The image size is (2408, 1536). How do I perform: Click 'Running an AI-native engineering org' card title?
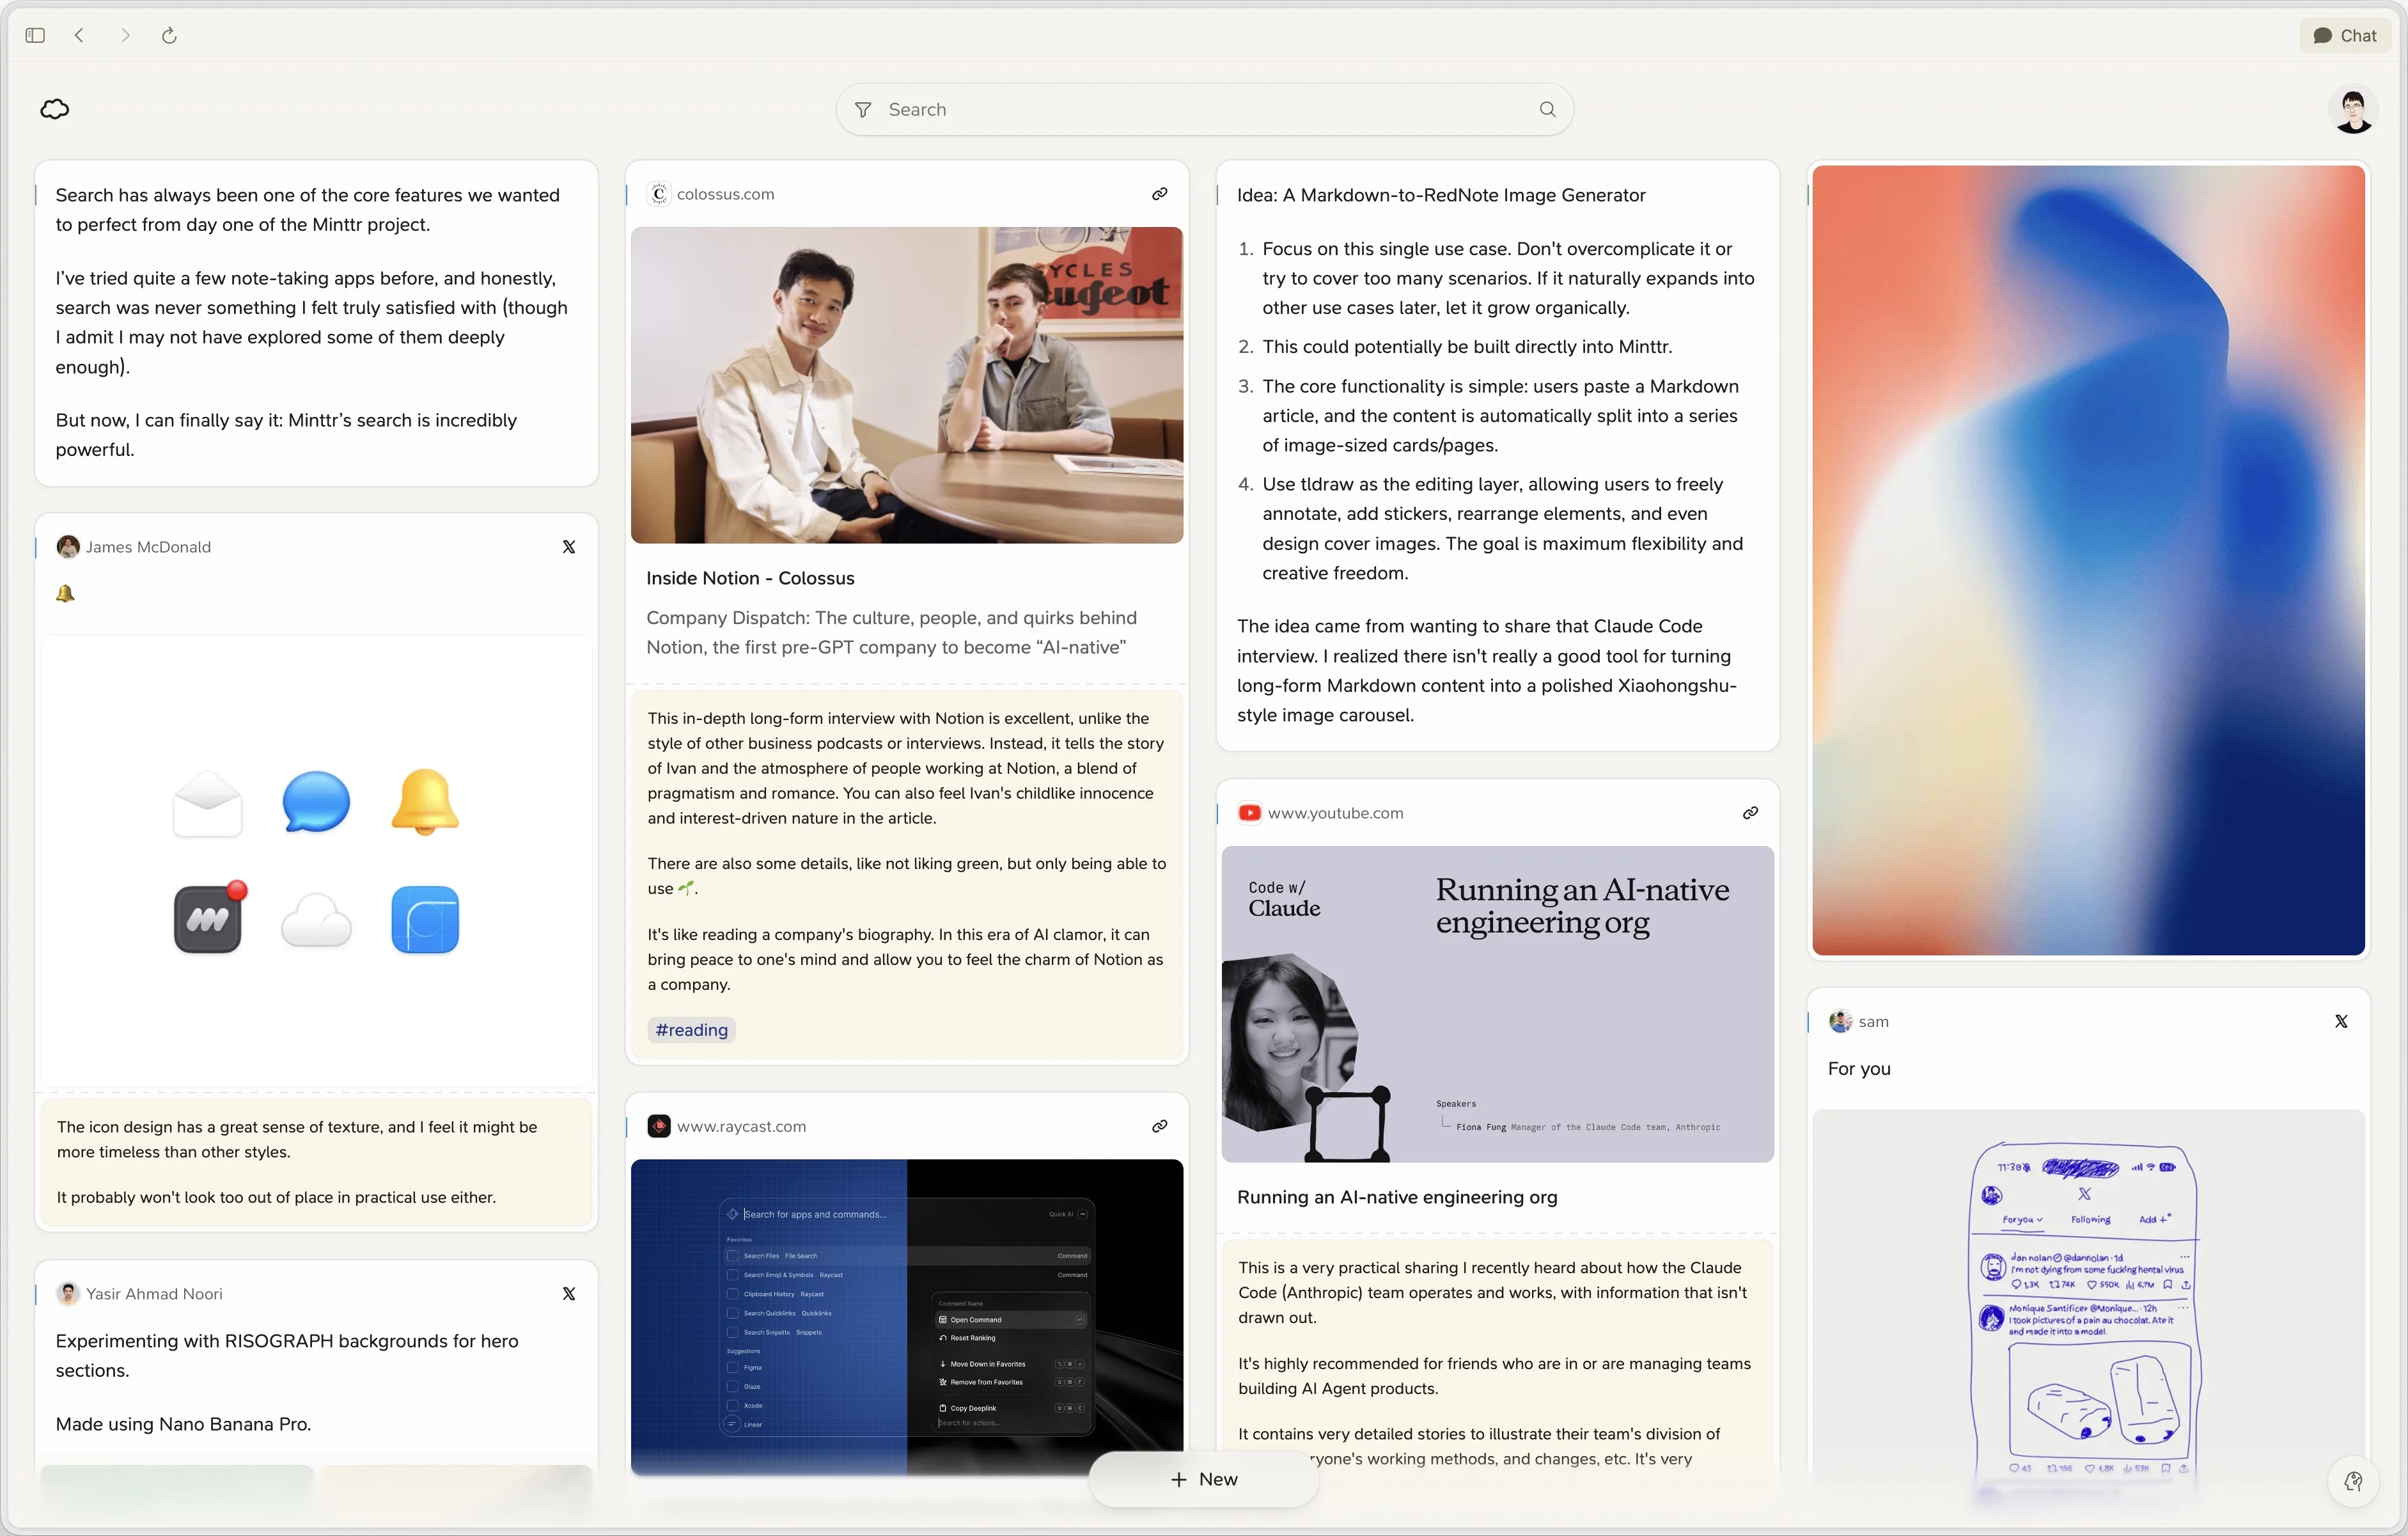1397,1197
